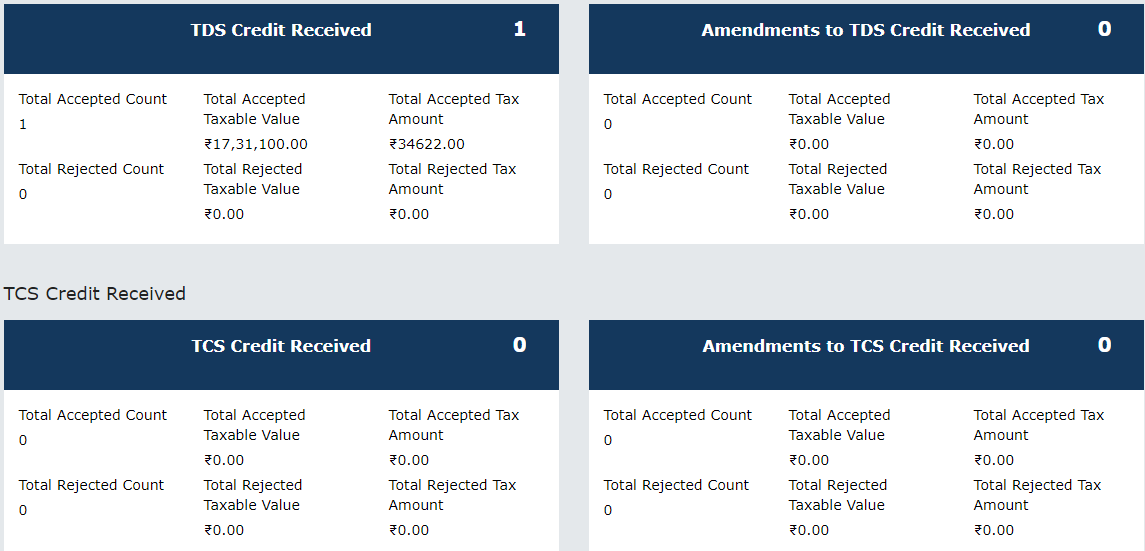The height and width of the screenshot is (551, 1145).
Task: Open the Amendments to TCS Credit Received tile
Action: [x=865, y=347]
